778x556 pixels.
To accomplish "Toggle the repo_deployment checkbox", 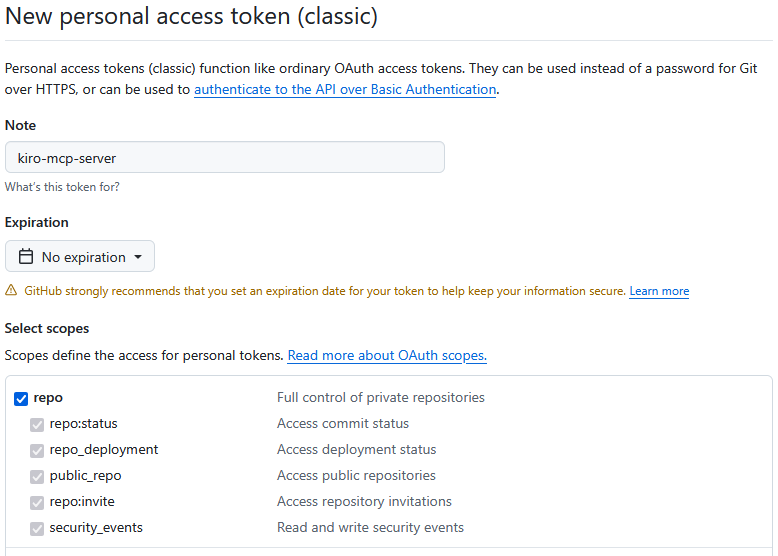I will [37, 450].
